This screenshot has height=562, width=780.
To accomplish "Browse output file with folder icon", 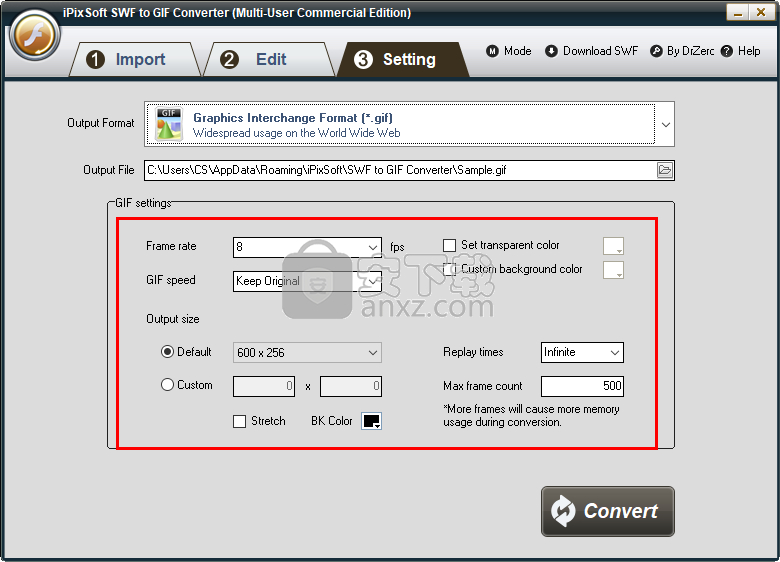I will pyautogui.click(x=665, y=171).
